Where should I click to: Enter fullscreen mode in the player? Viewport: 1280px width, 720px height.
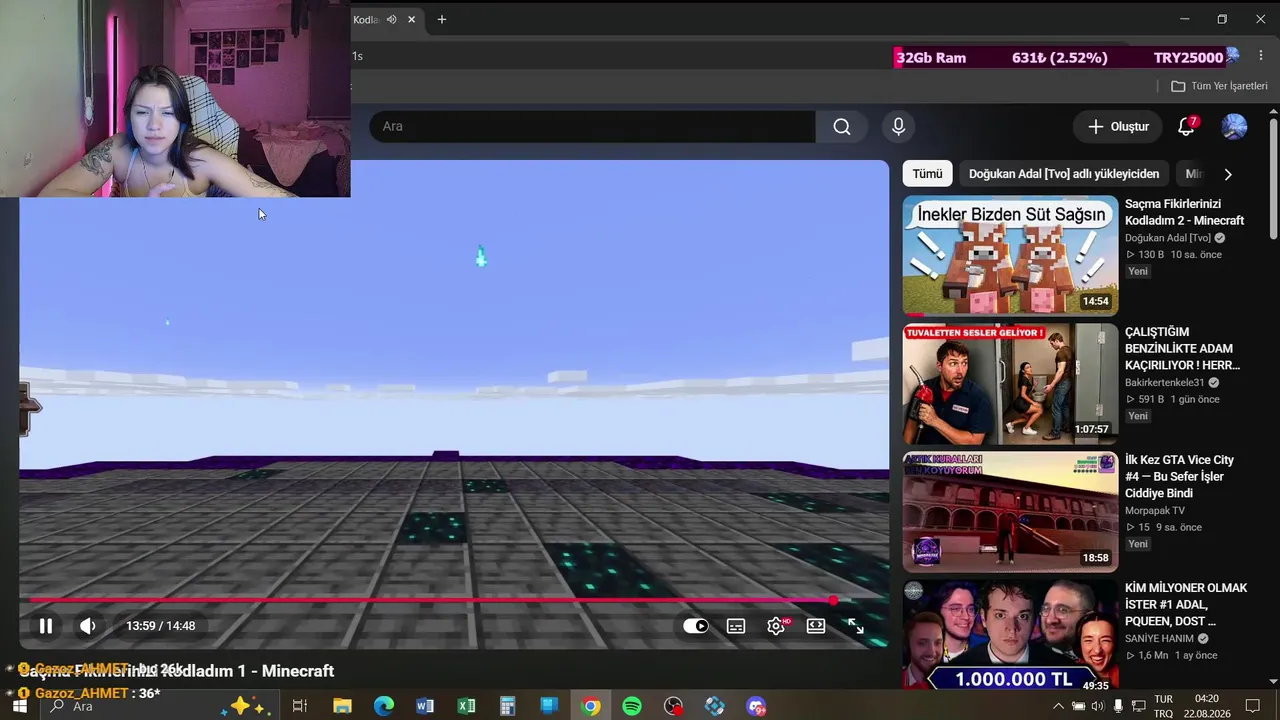(x=856, y=626)
